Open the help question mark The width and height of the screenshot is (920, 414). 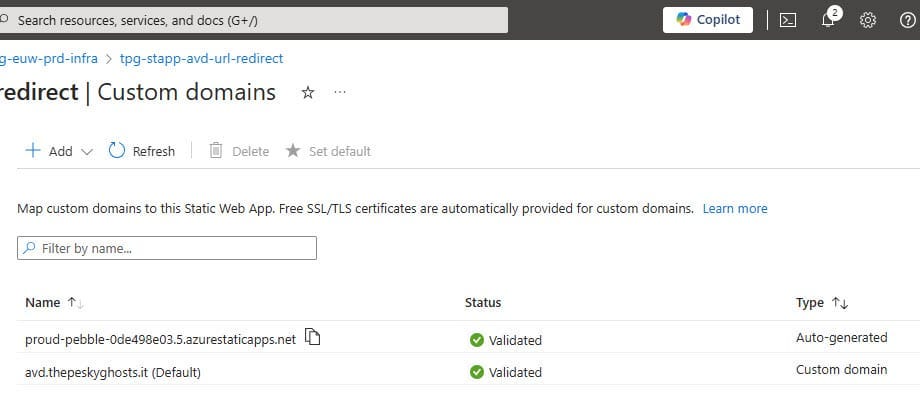point(907,21)
